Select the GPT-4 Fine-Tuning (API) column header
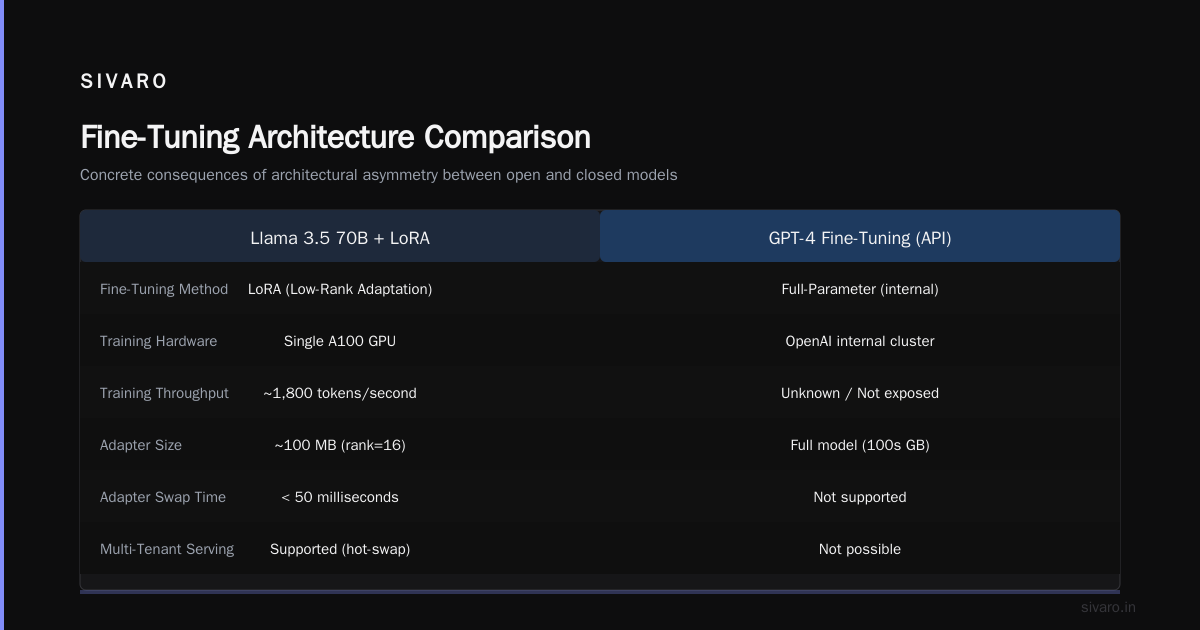The height and width of the screenshot is (630, 1200). [860, 238]
